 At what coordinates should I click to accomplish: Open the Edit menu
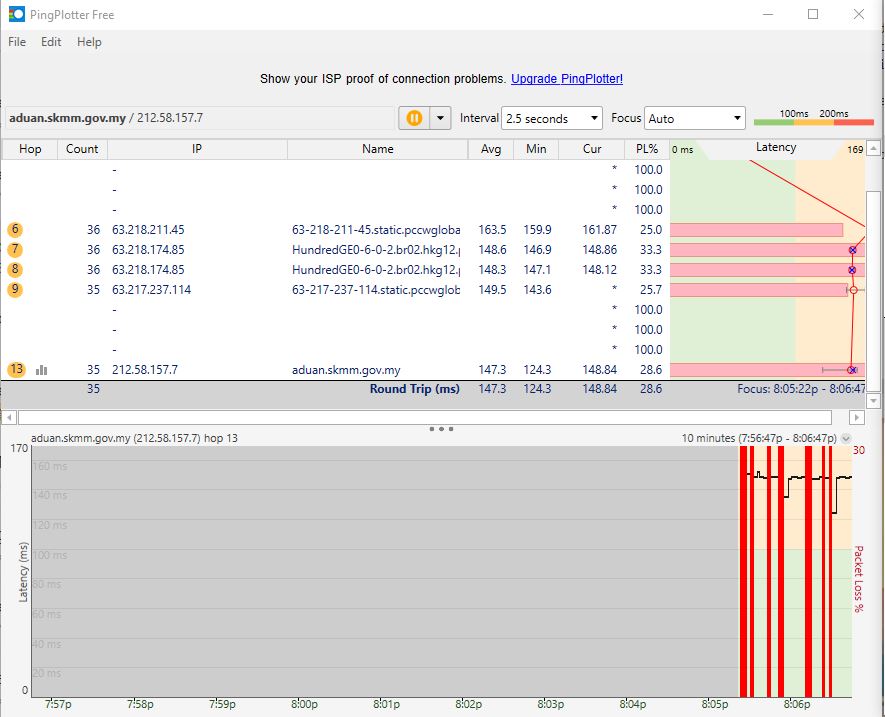[x=51, y=42]
